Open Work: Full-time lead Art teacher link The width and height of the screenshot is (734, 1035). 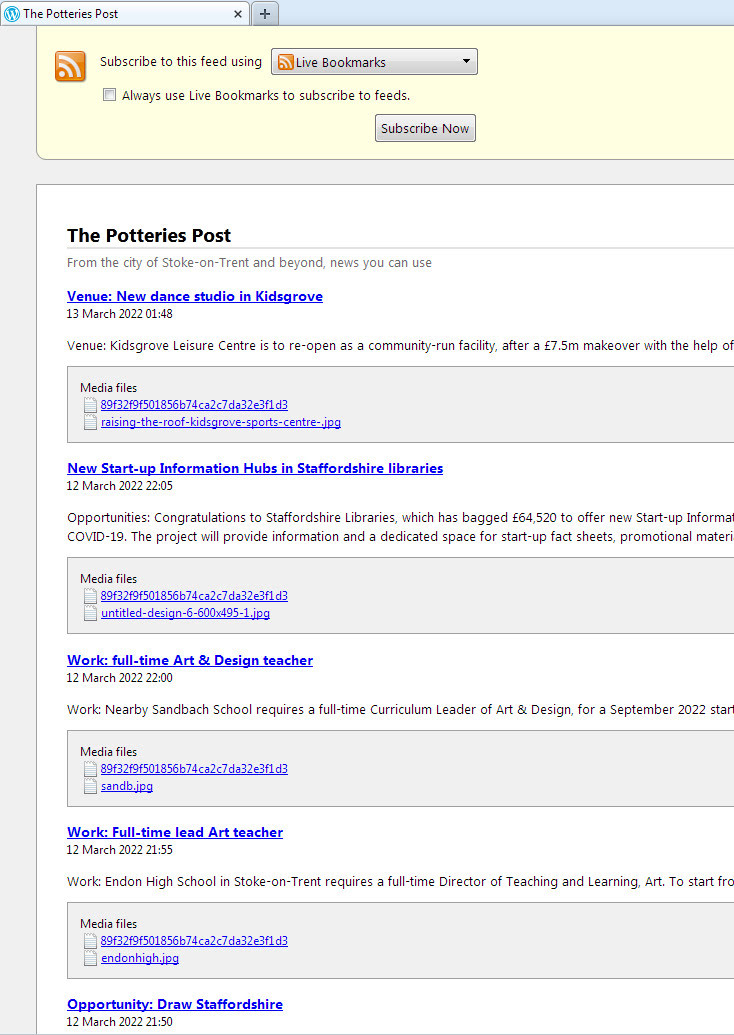click(174, 832)
